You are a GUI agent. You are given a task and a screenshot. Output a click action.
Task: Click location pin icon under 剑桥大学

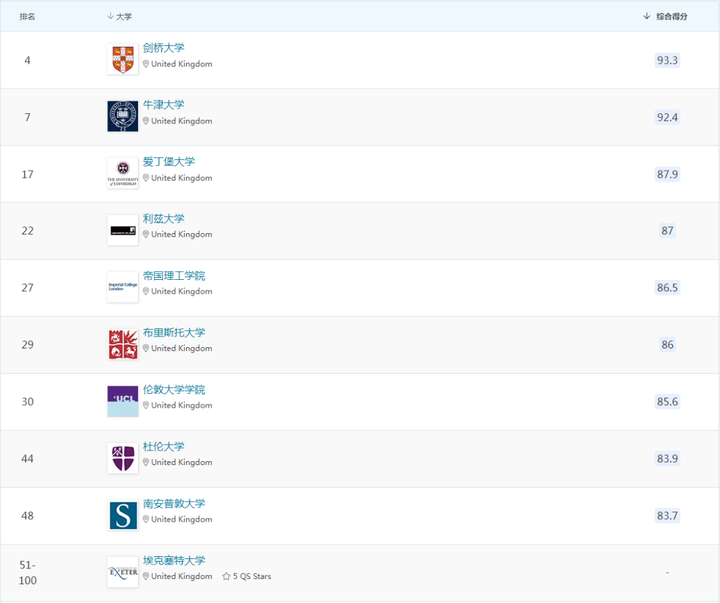(146, 64)
